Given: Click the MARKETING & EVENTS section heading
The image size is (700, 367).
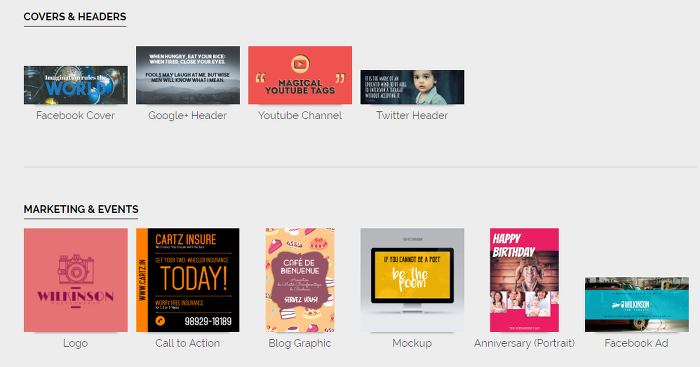Looking at the screenshot, I should [x=81, y=209].
